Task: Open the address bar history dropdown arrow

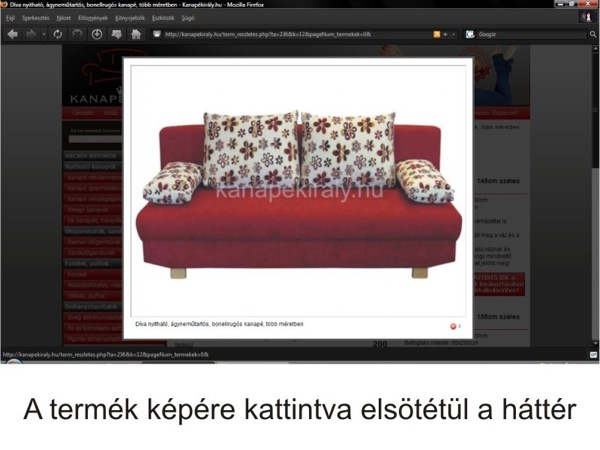Action: (x=453, y=34)
